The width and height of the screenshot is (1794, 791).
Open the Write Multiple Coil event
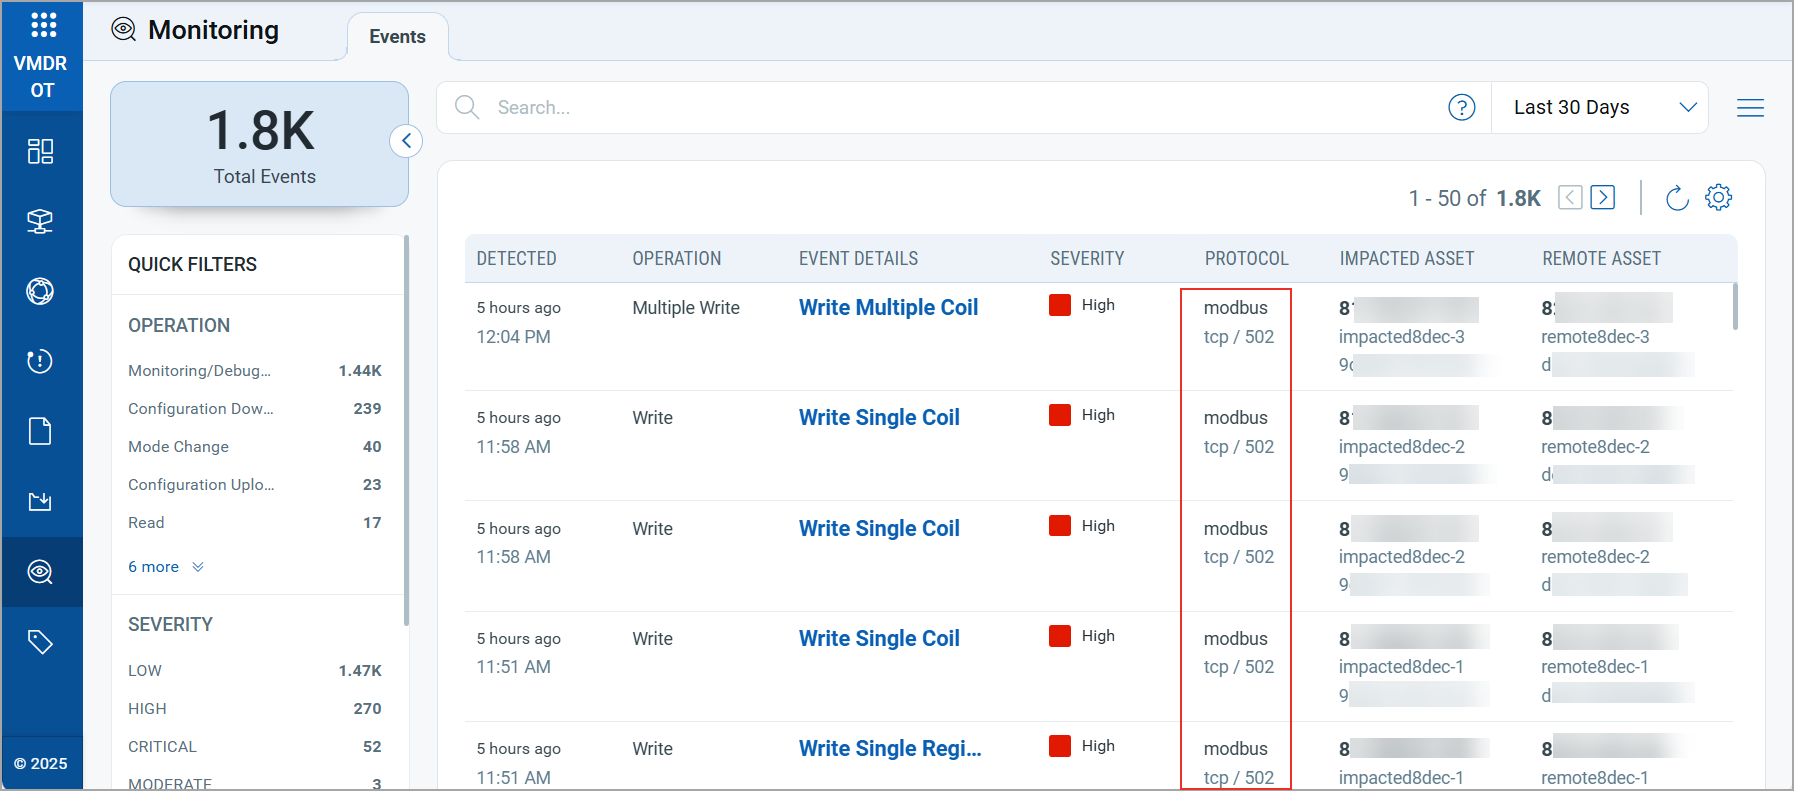pyautogui.click(x=888, y=308)
